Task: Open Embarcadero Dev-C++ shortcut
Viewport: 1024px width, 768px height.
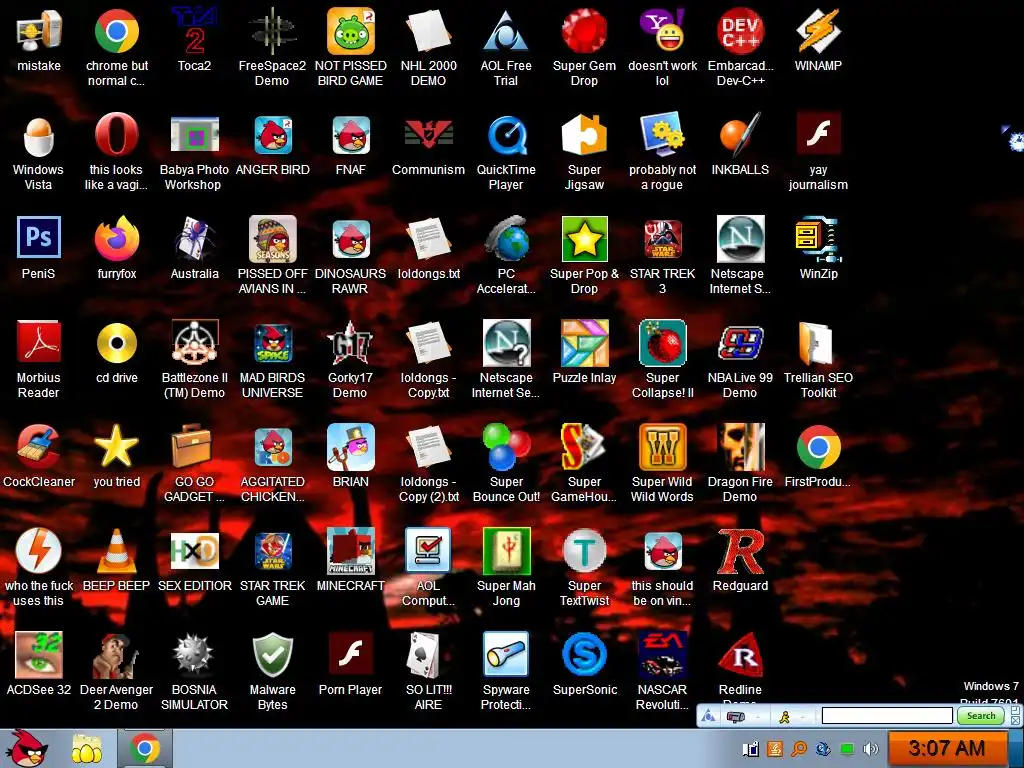Action: coord(740,31)
